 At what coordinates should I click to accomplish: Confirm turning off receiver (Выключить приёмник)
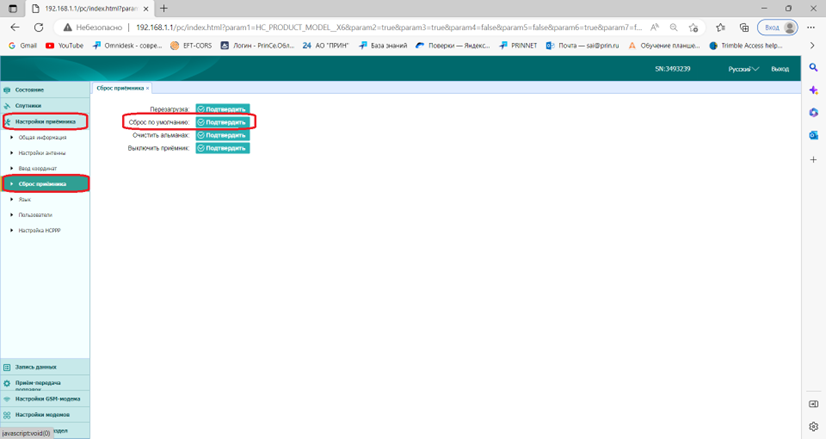(222, 148)
